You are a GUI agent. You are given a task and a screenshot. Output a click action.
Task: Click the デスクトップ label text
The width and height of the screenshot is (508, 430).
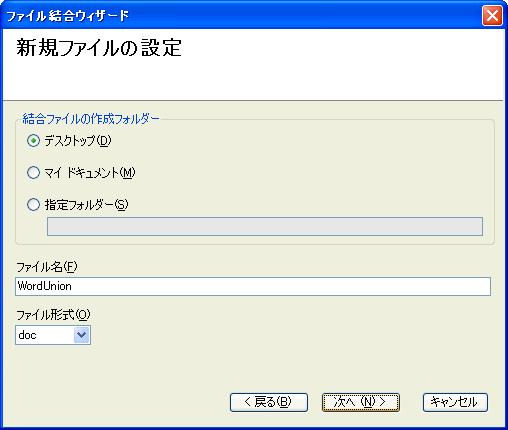70,141
